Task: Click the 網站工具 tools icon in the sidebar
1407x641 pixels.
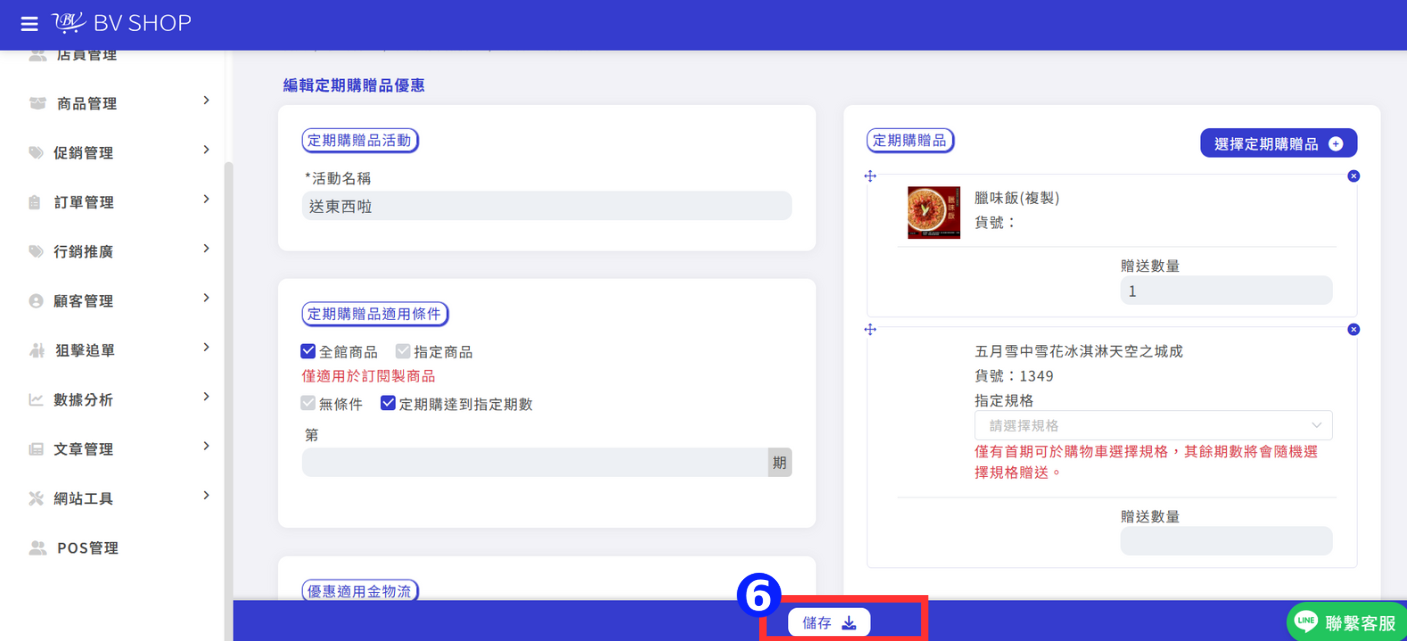Action: (x=36, y=498)
